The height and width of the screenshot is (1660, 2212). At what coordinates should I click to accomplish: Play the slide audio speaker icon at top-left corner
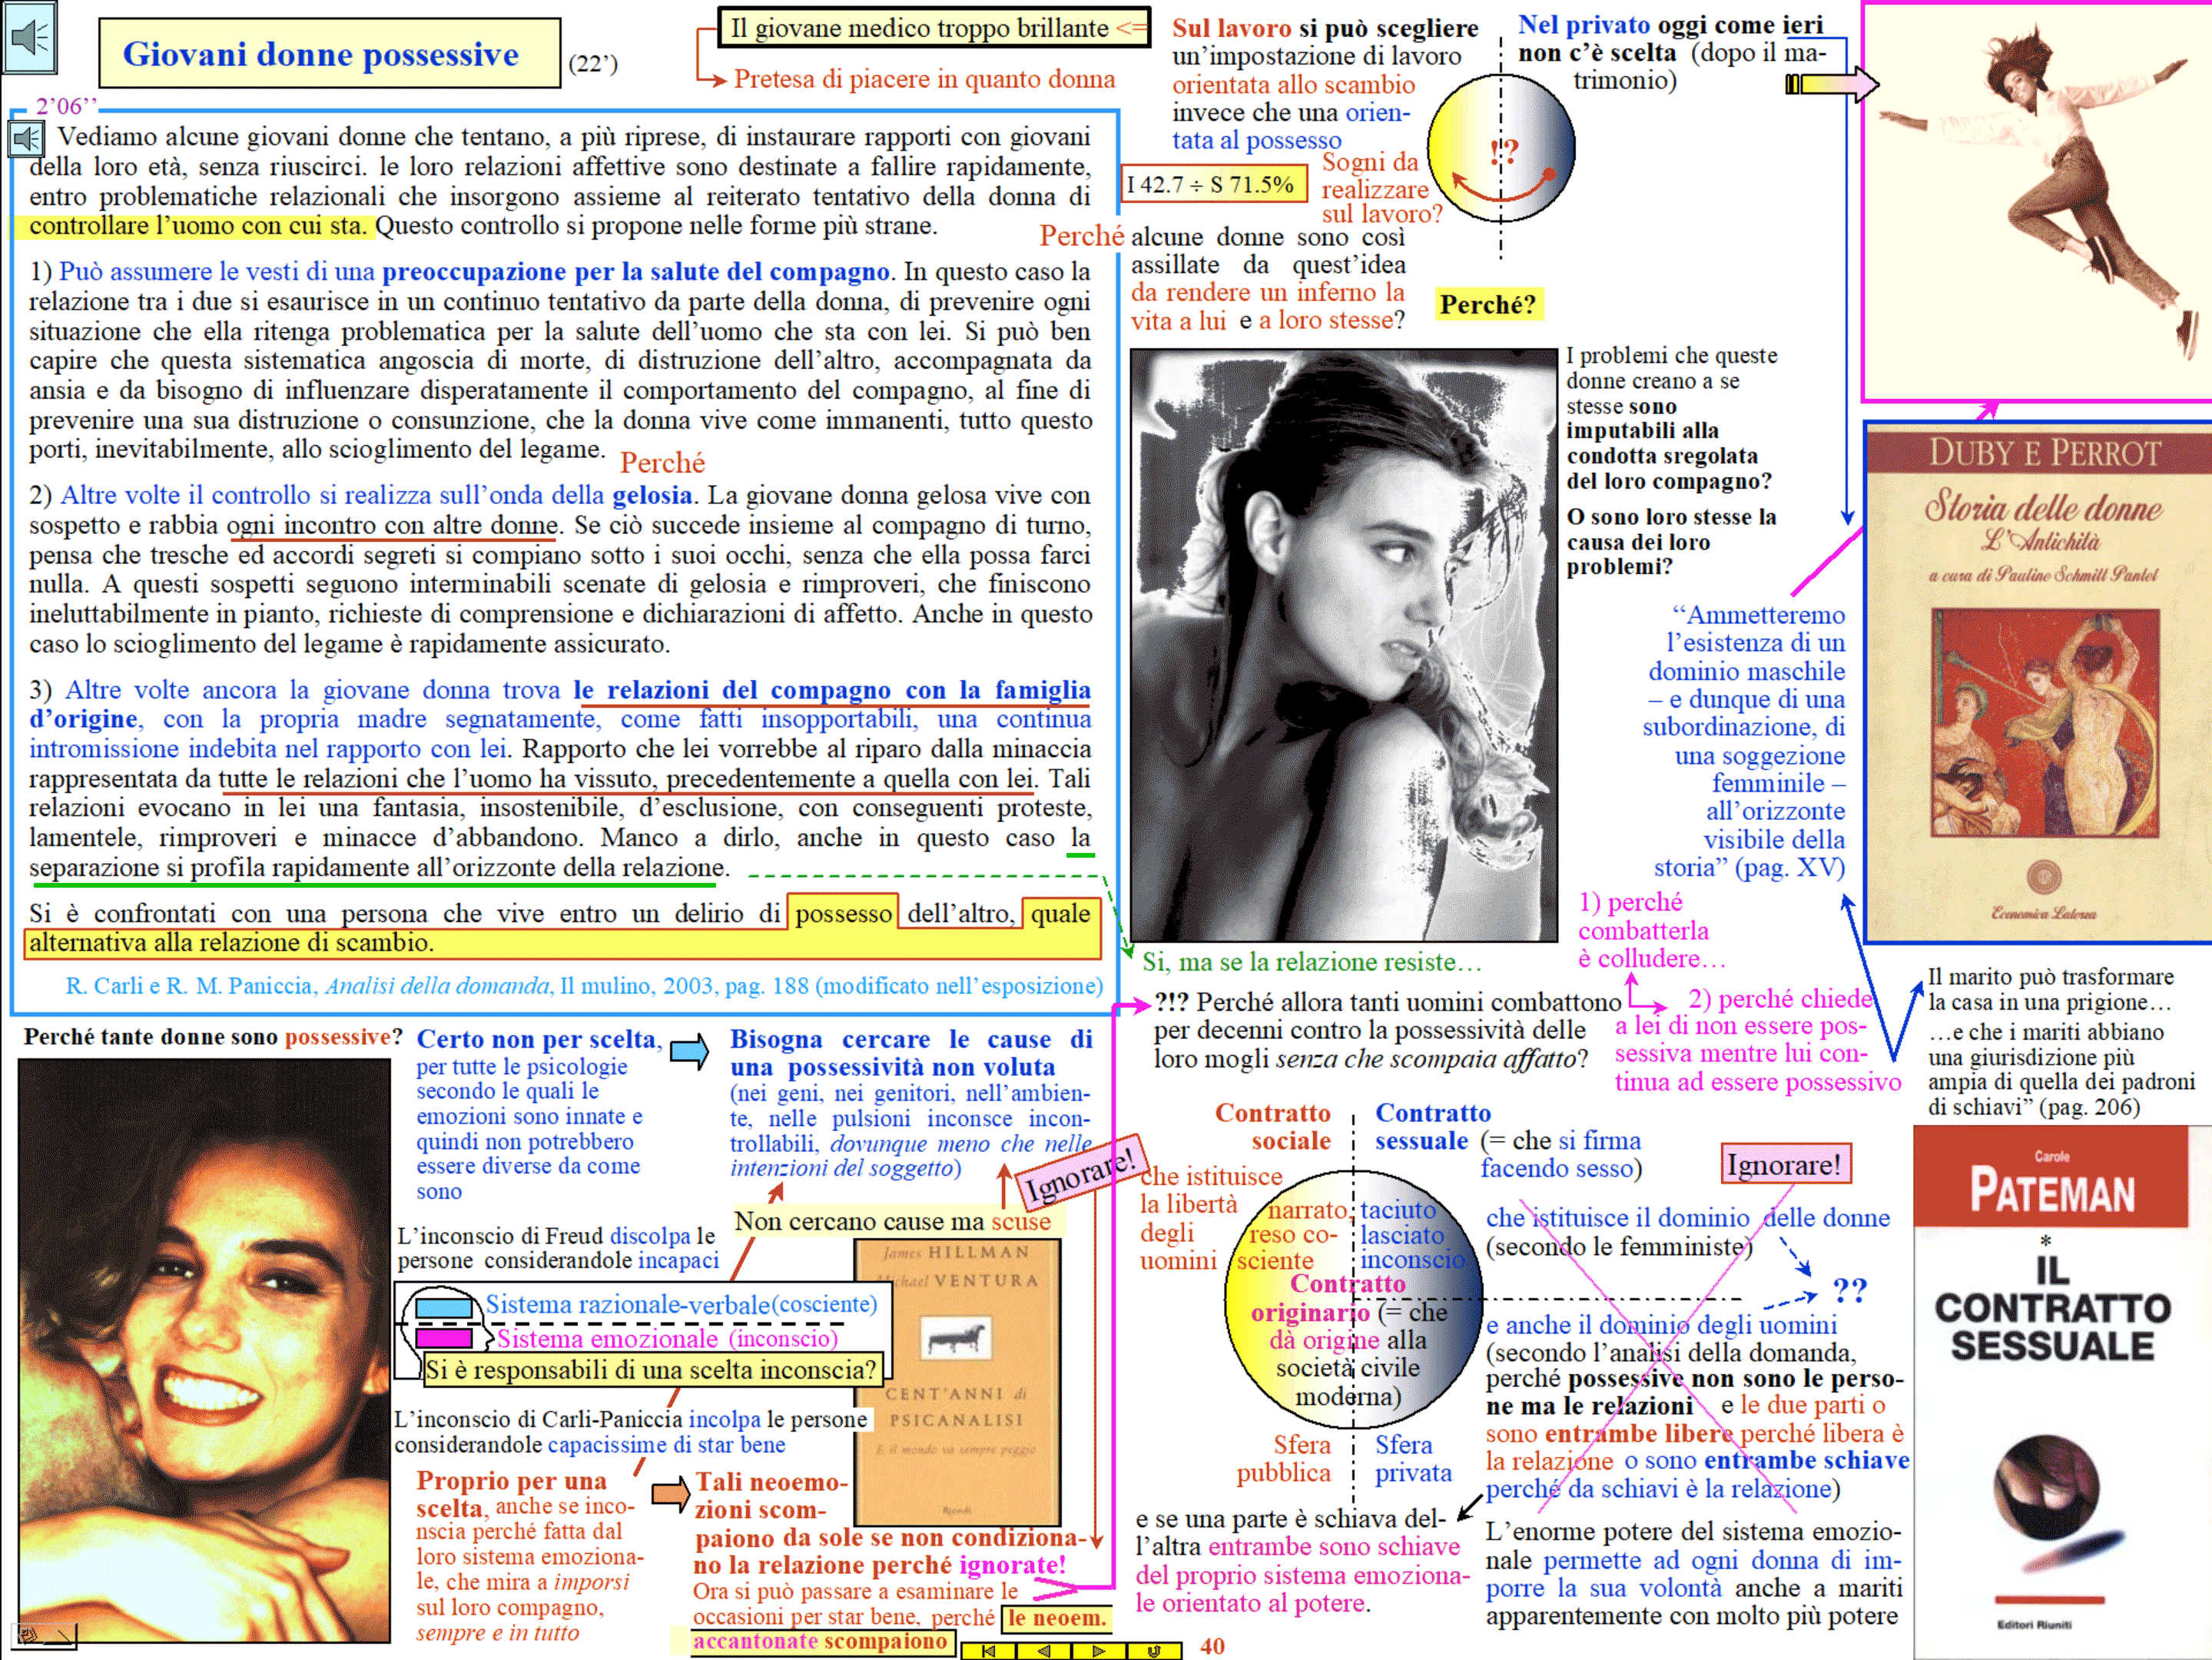click(x=29, y=37)
